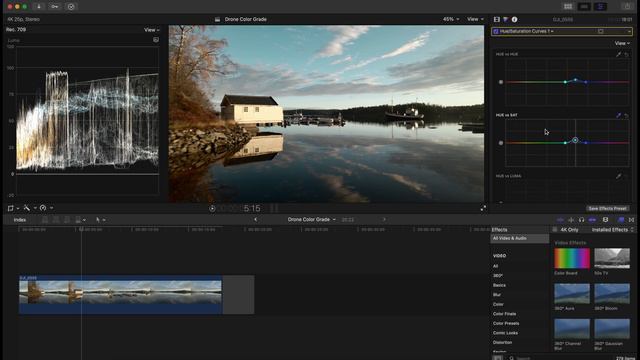
Task: Open the retime speed dropdown
Action: (46, 208)
